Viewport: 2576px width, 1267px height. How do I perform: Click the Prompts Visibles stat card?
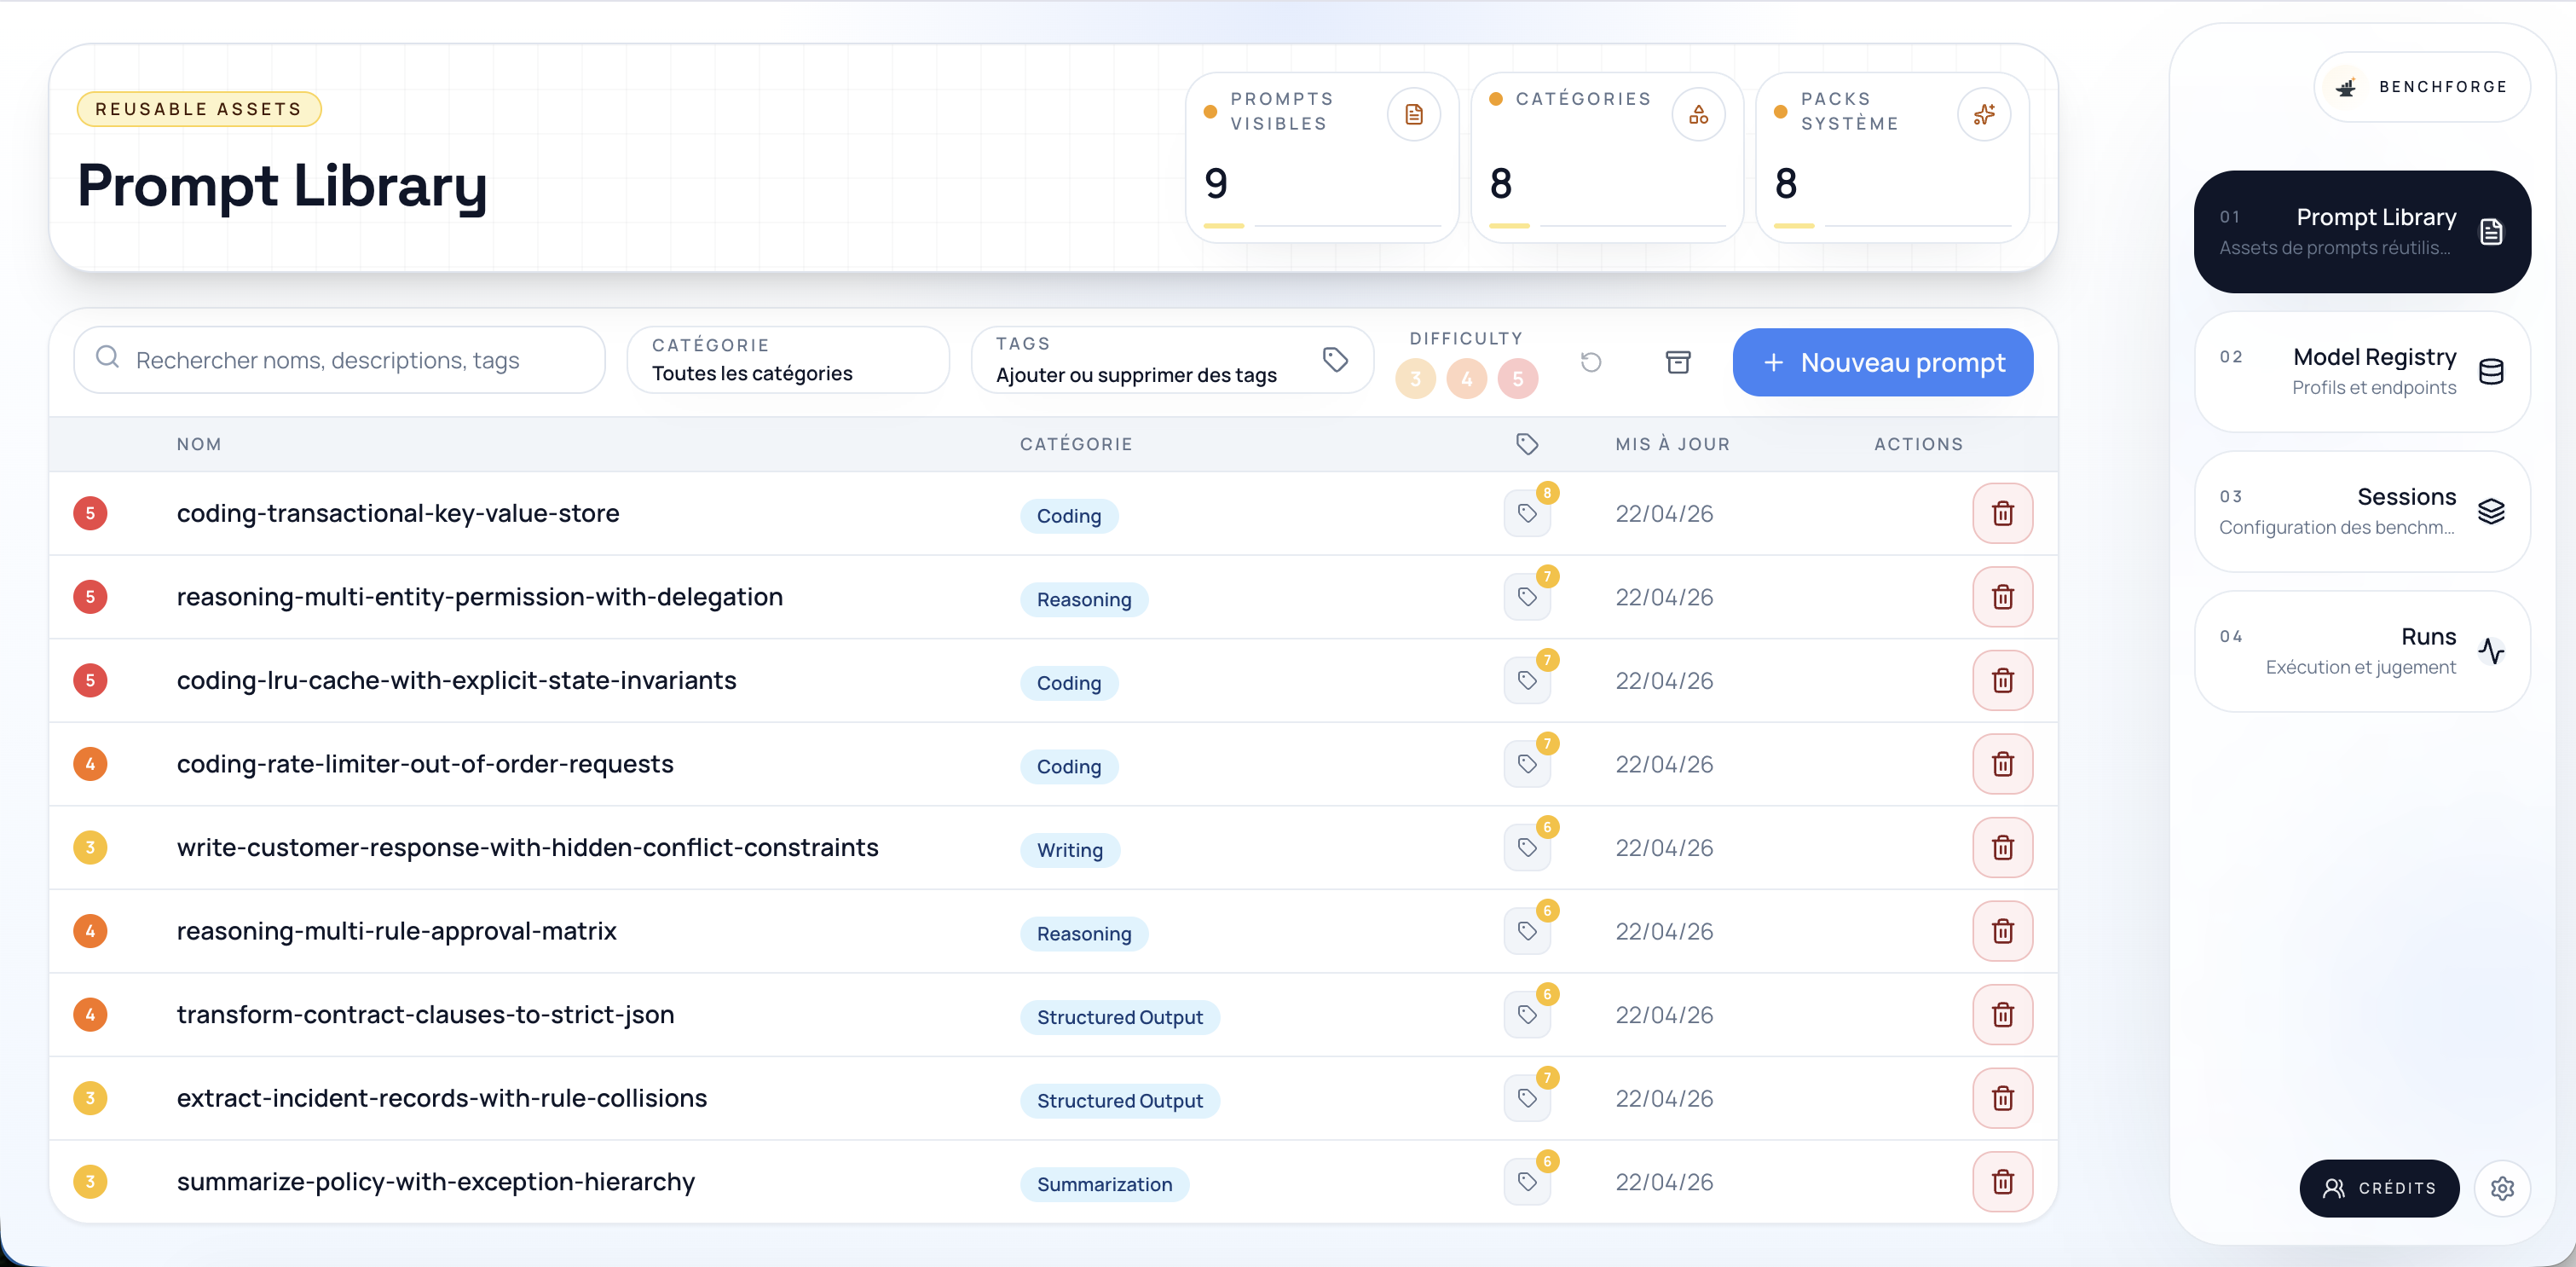pos(1321,157)
